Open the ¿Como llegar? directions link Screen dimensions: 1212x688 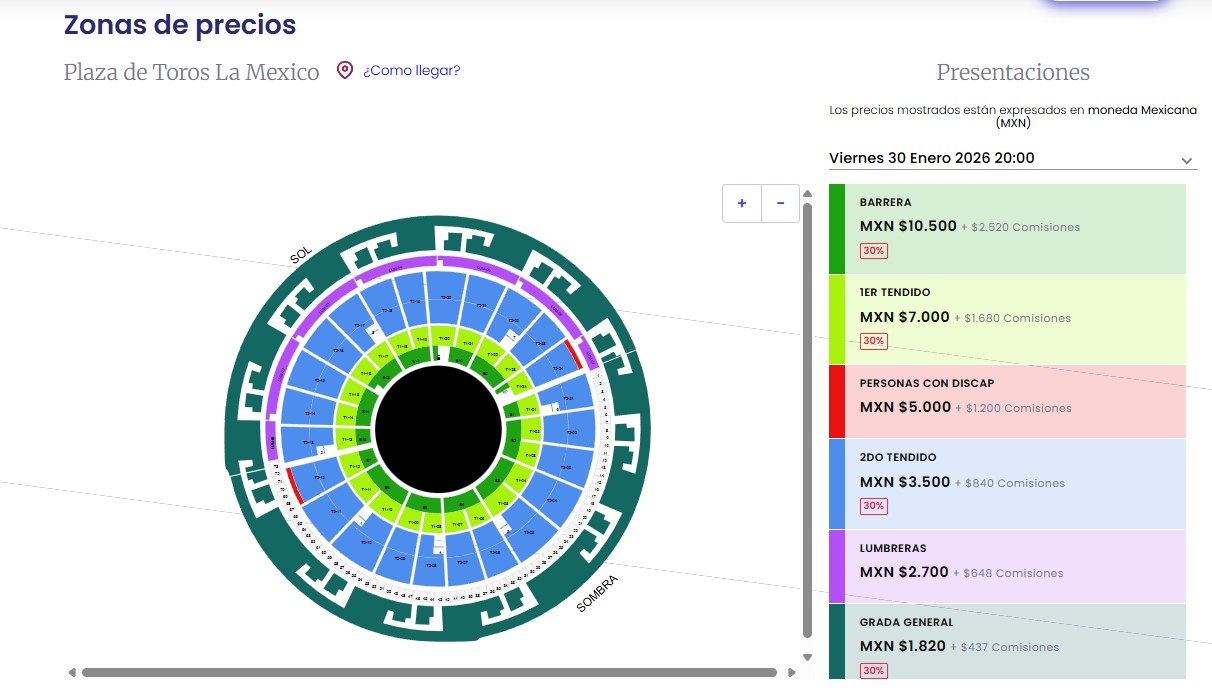[411, 70]
